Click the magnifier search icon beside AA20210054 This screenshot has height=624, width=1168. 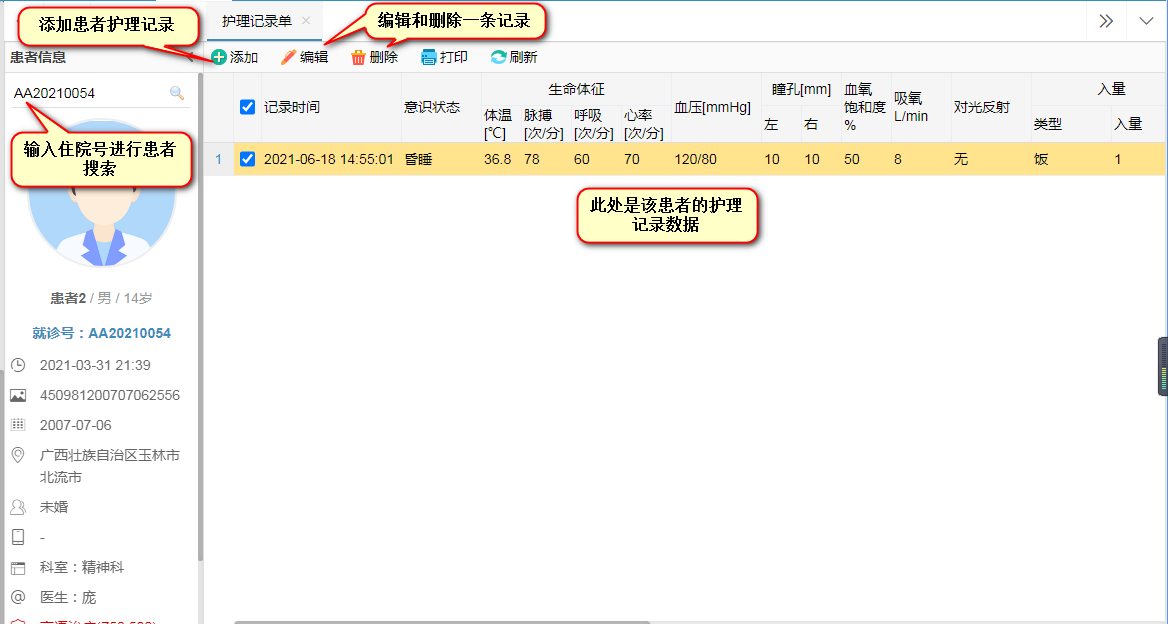click(x=177, y=93)
